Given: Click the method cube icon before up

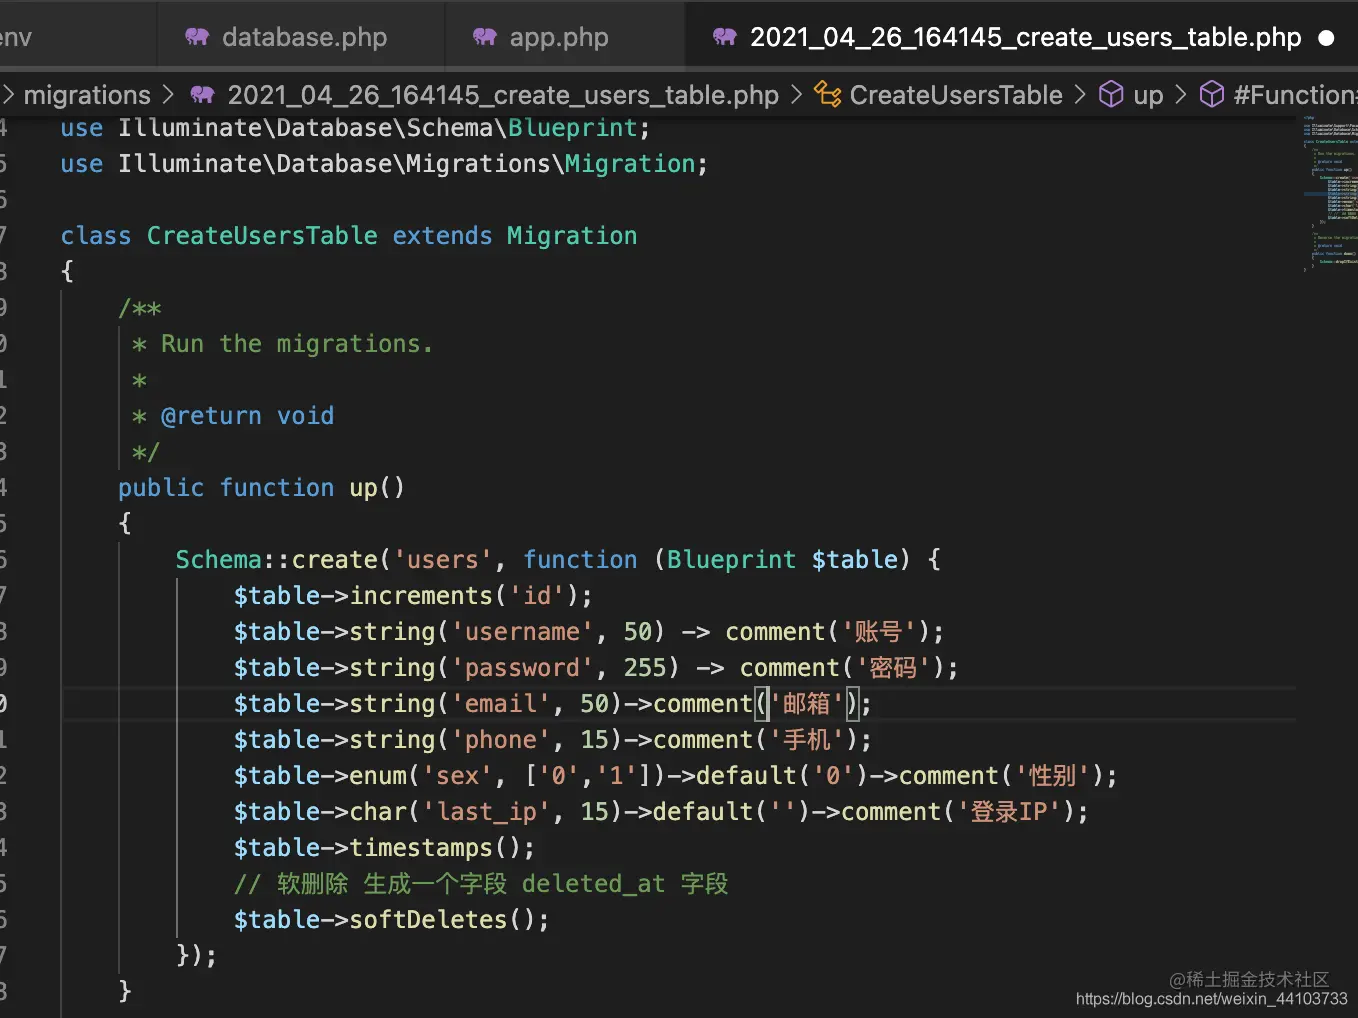Looking at the screenshot, I should [x=1111, y=94].
